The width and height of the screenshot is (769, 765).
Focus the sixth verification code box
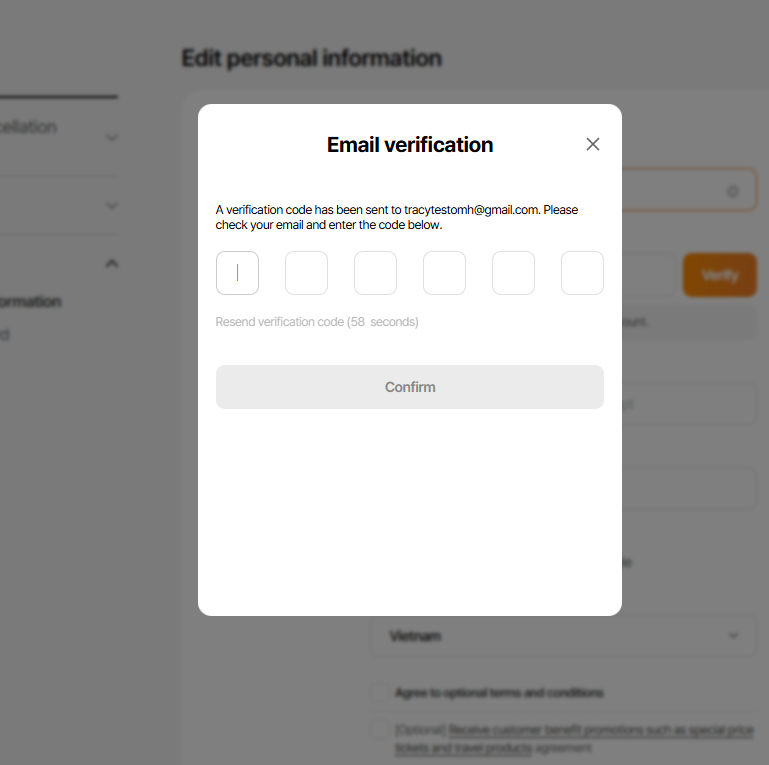click(x=582, y=273)
